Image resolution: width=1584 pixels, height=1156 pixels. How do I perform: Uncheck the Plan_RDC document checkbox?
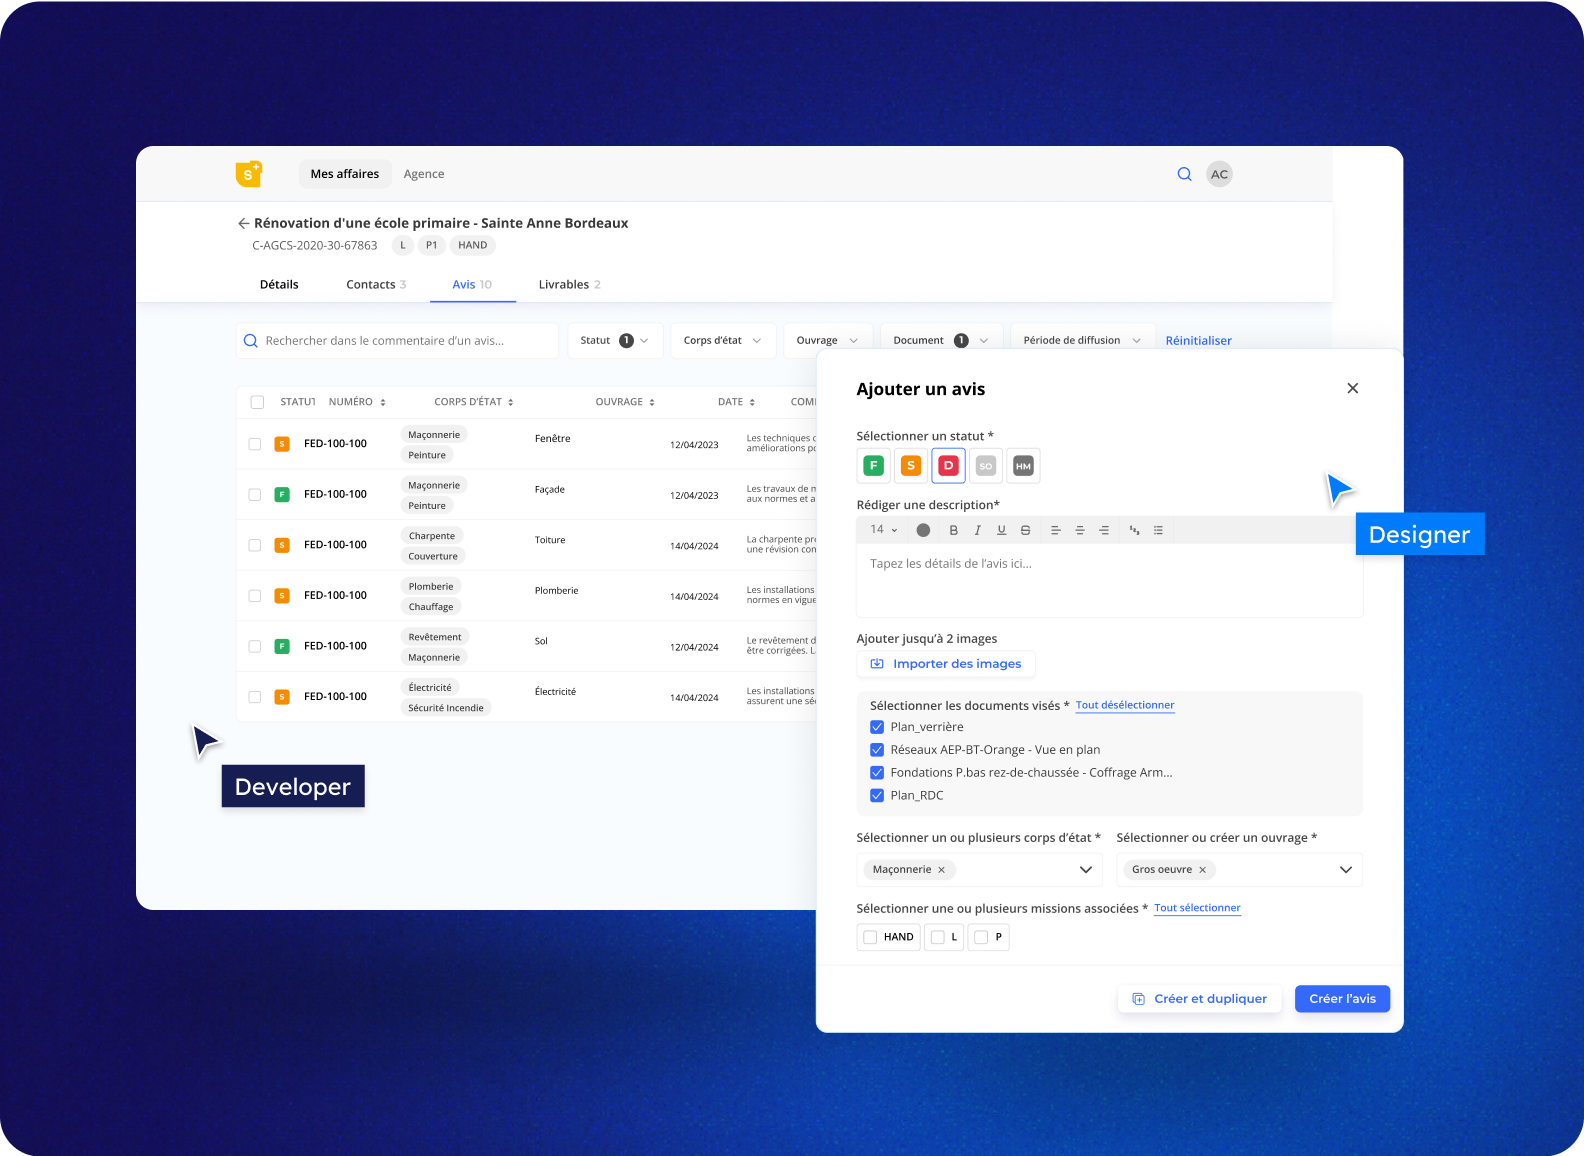877,795
